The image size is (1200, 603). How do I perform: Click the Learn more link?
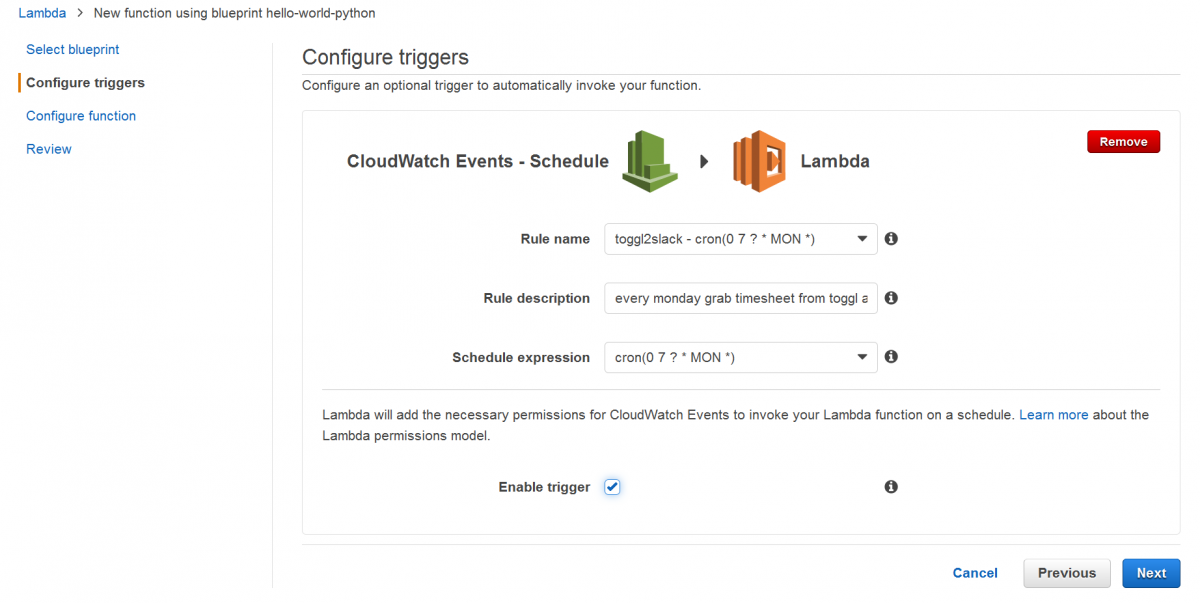click(1054, 414)
